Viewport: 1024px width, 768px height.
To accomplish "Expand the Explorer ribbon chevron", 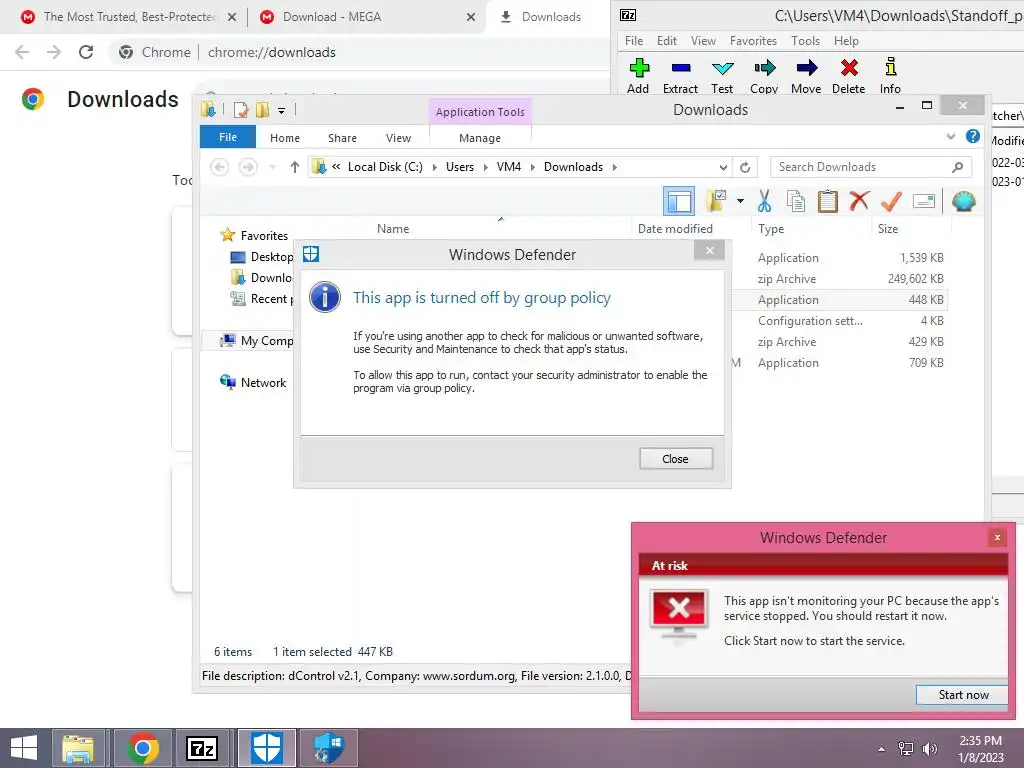I will point(951,136).
